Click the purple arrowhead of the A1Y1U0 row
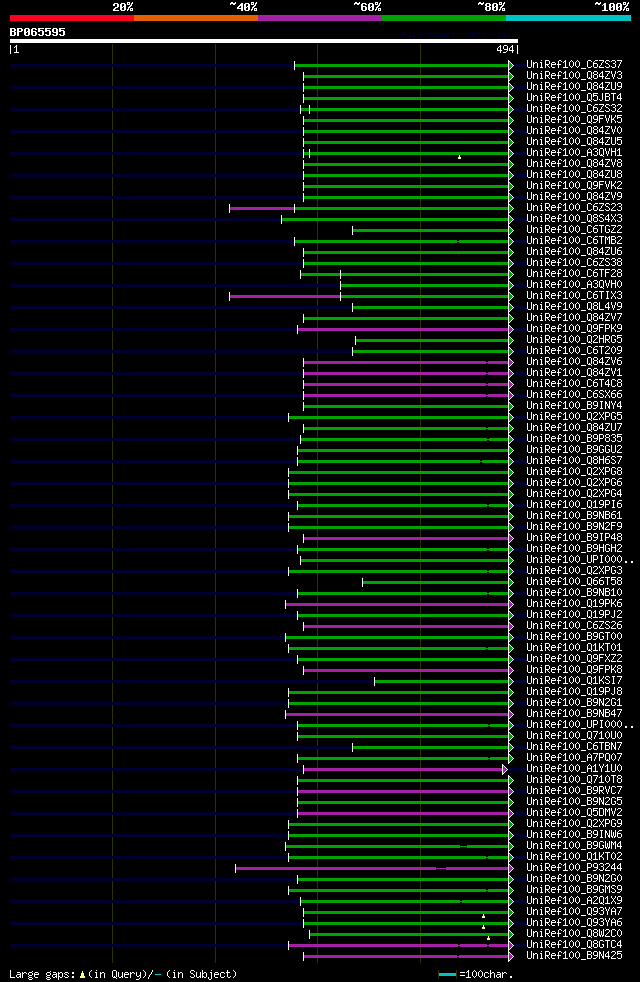Image resolution: width=640 pixels, height=982 pixels. pos(505,770)
